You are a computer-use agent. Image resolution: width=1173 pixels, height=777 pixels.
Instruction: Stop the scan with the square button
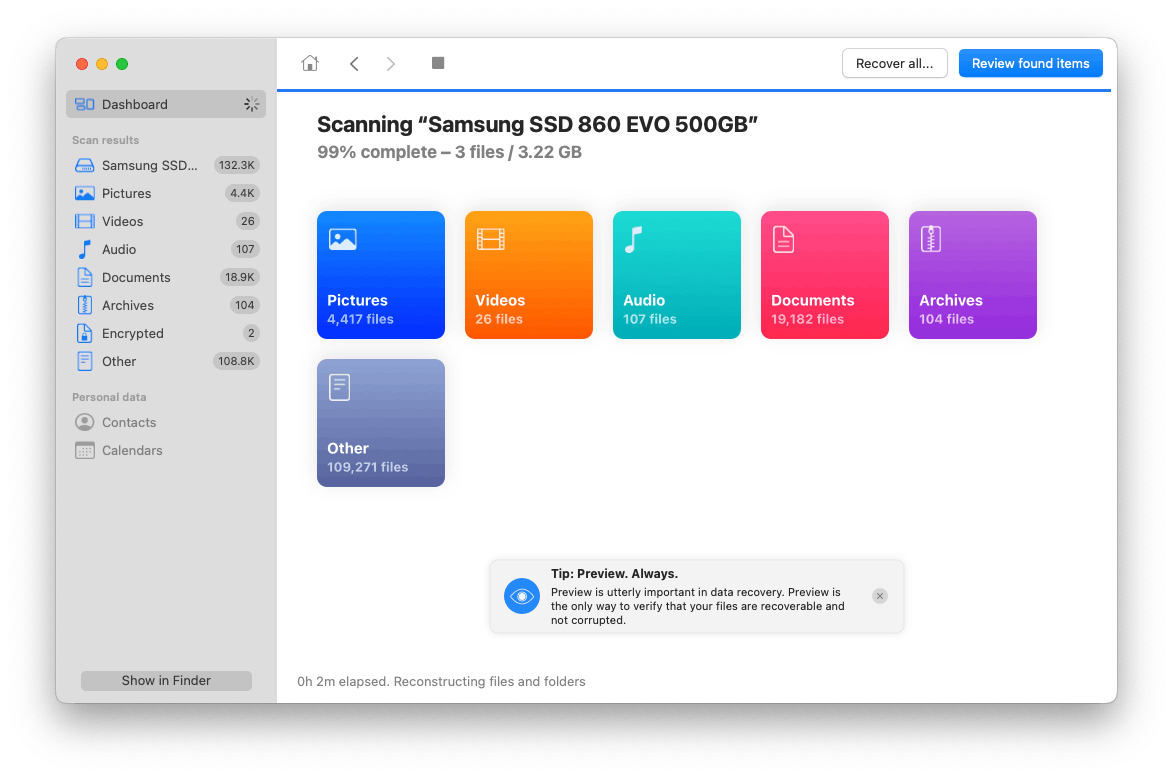(x=438, y=63)
